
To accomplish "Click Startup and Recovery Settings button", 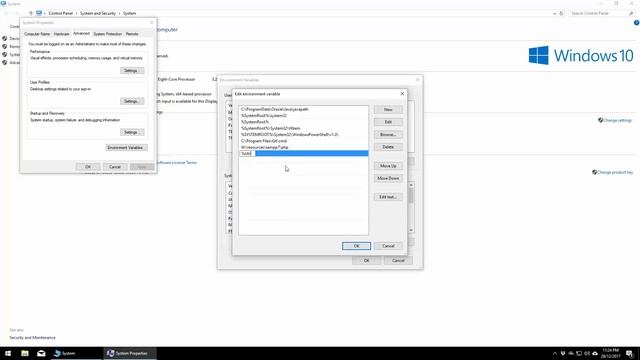I will (132, 132).
